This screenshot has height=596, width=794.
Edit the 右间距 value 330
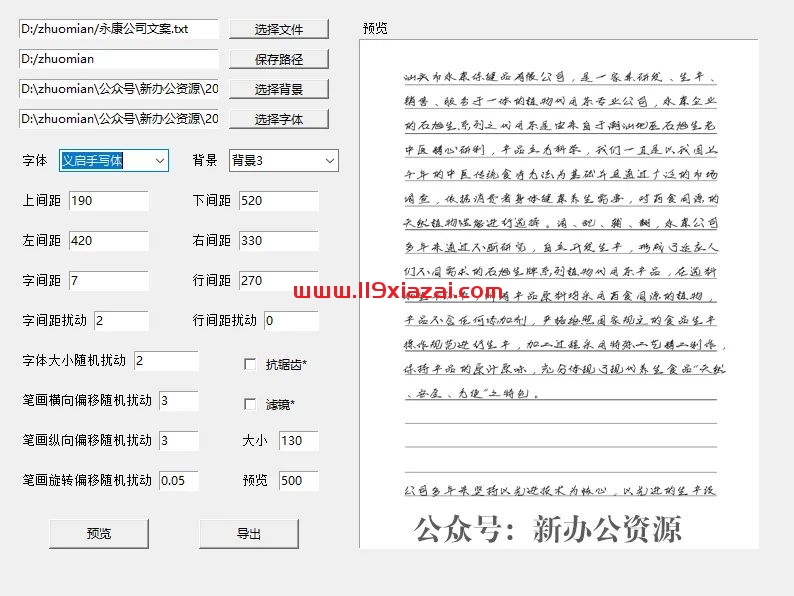tap(279, 241)
